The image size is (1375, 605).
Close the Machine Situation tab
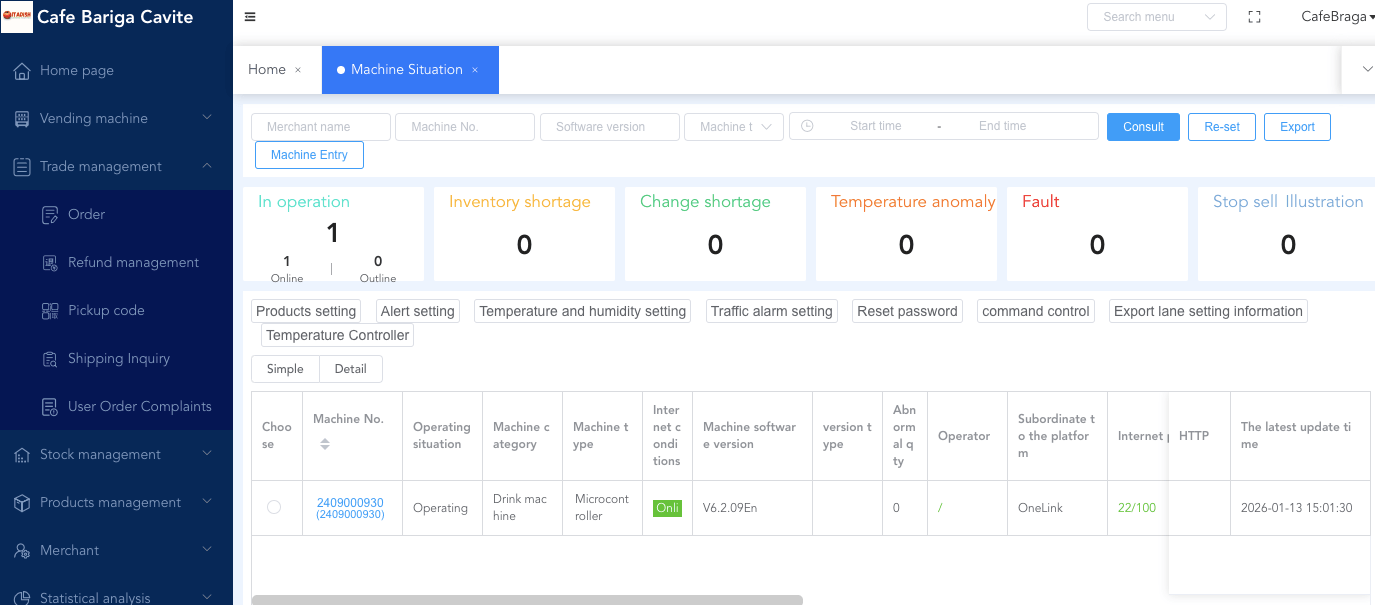tap(475, 70)
